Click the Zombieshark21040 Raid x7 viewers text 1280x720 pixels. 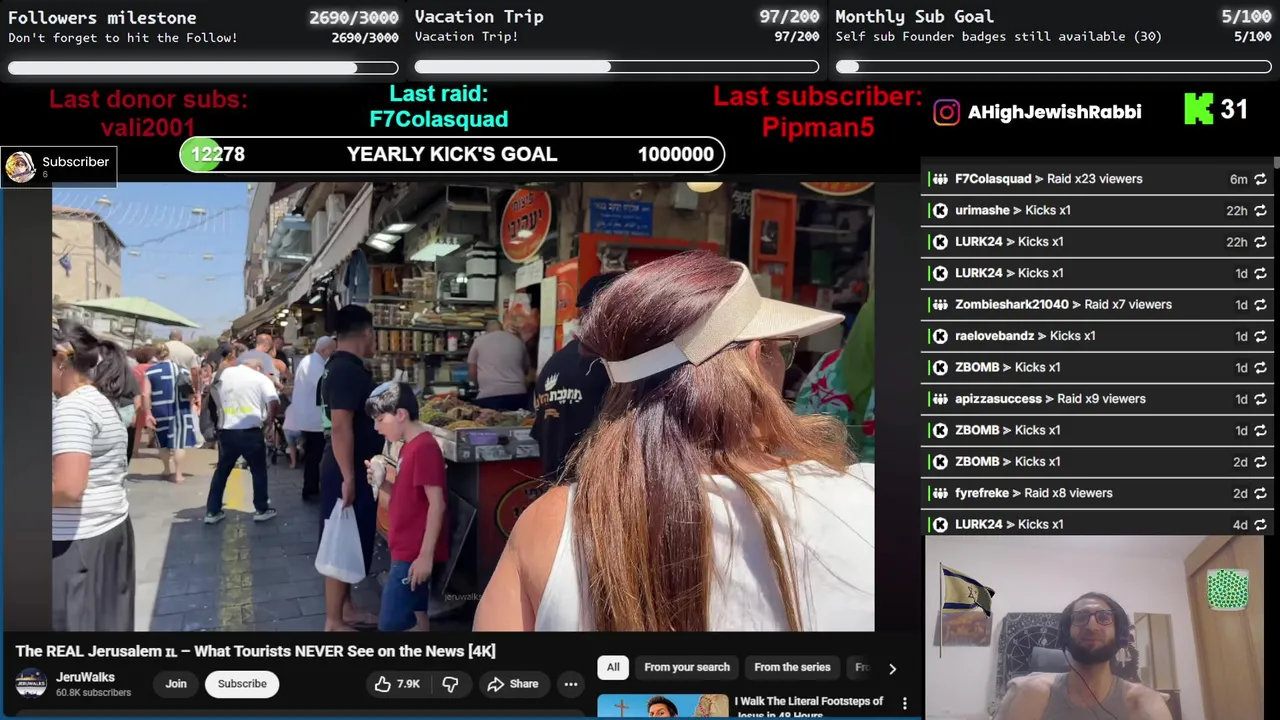pyautogui.click(x=1063, y=304)
